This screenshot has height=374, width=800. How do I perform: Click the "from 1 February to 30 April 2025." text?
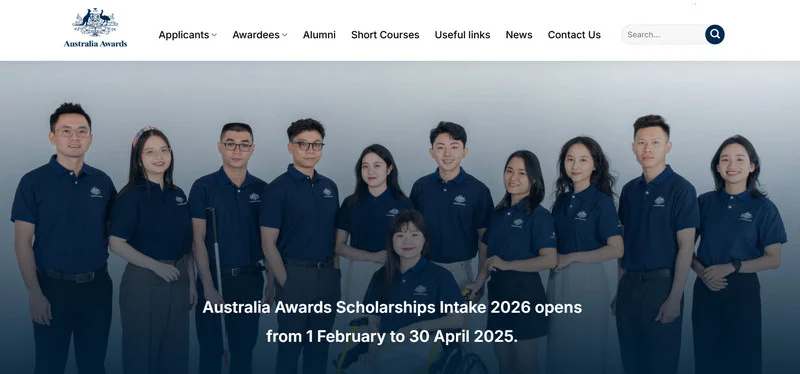392,337
